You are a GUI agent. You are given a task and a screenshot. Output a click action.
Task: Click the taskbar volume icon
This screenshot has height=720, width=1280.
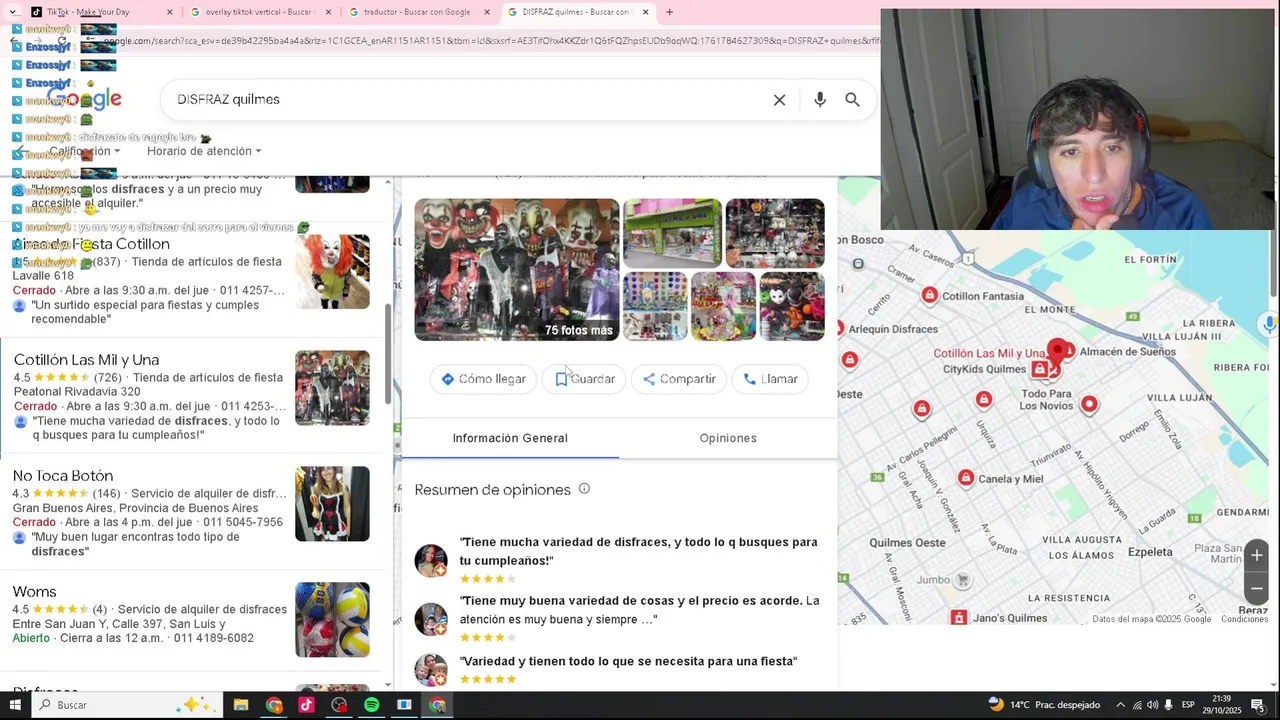point(1152,705)
